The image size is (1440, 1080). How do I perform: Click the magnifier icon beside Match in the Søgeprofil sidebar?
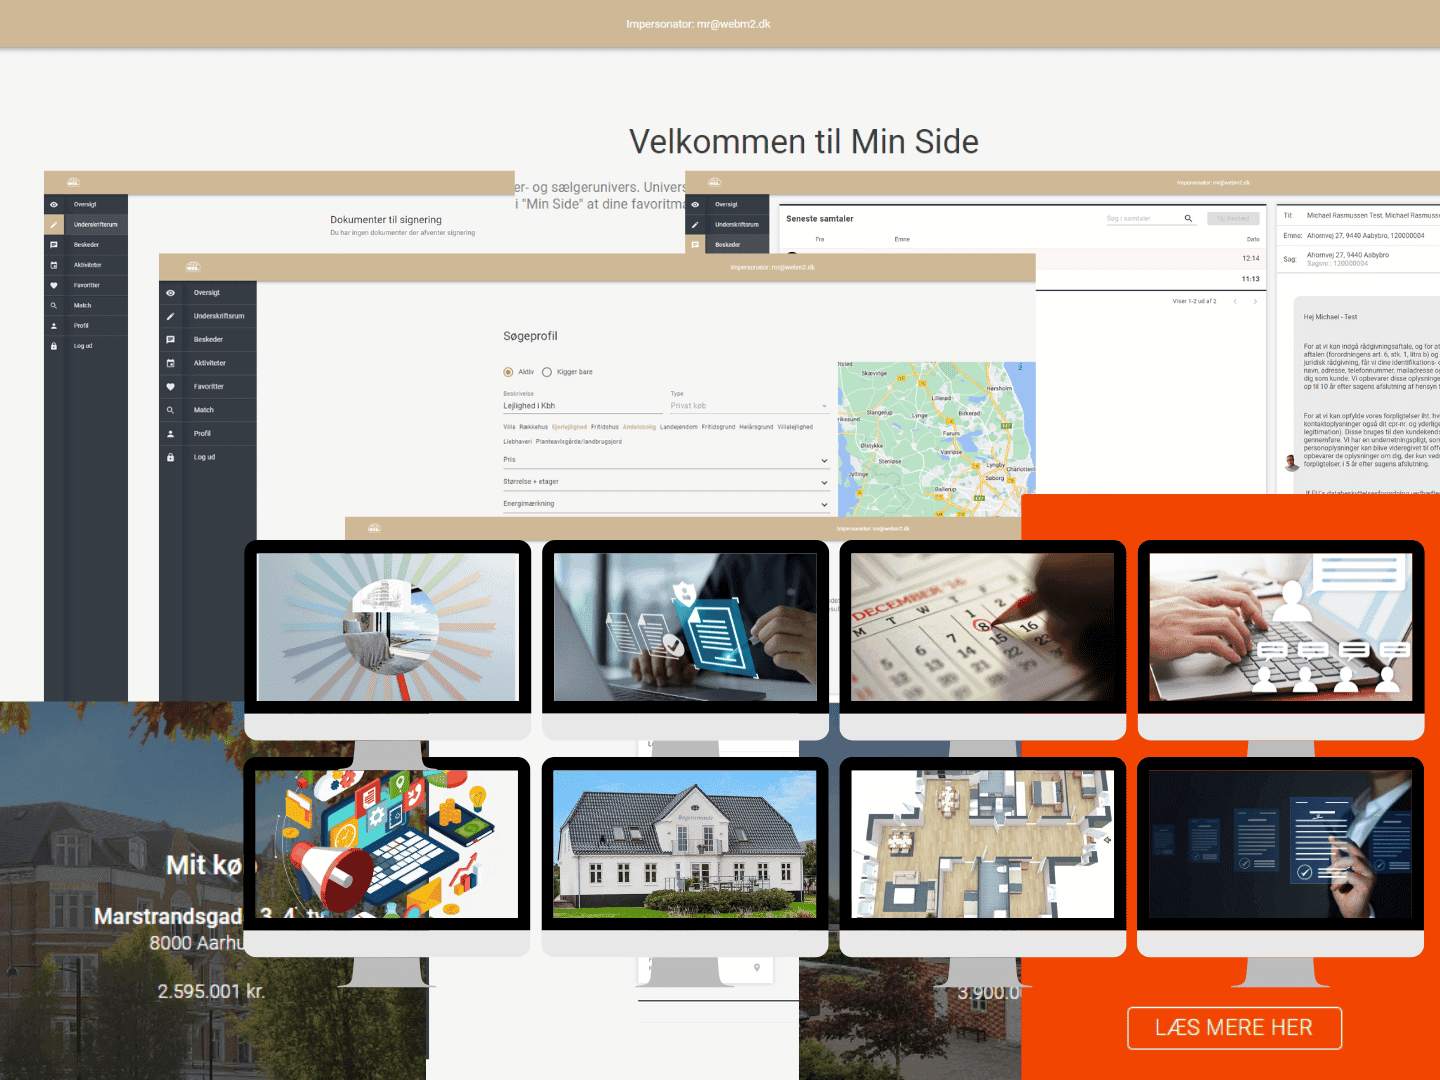click(x=170, y=410)
